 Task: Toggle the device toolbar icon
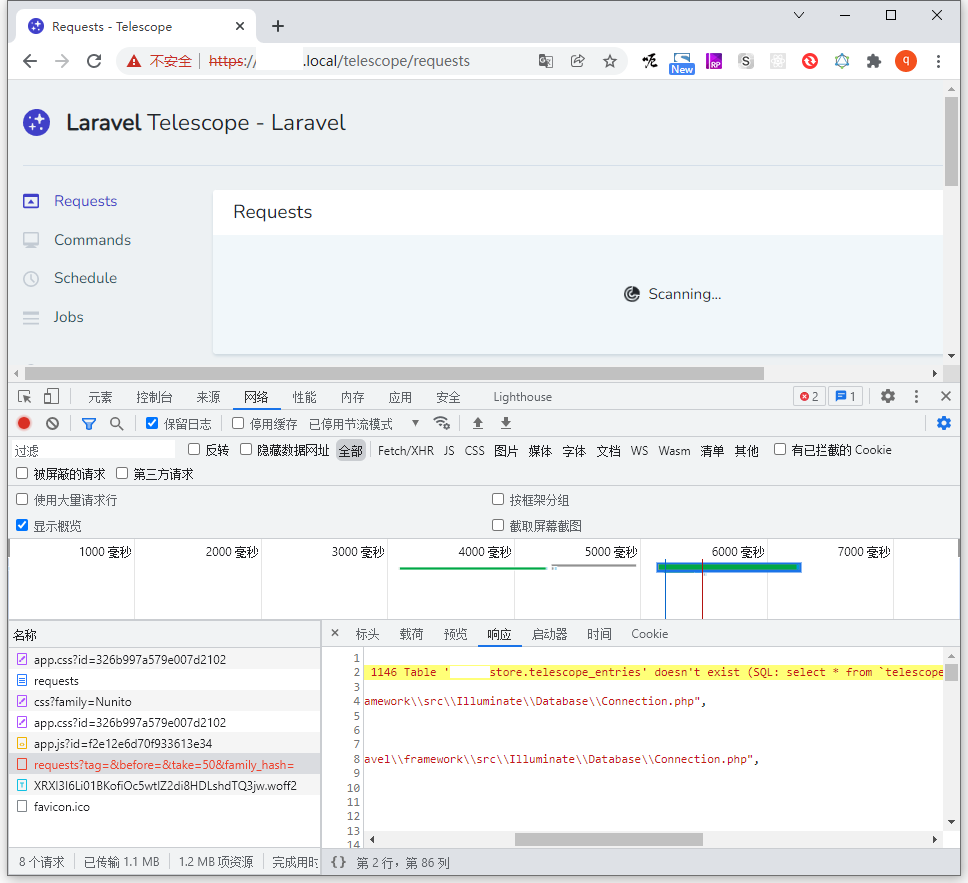coord(51,397)
